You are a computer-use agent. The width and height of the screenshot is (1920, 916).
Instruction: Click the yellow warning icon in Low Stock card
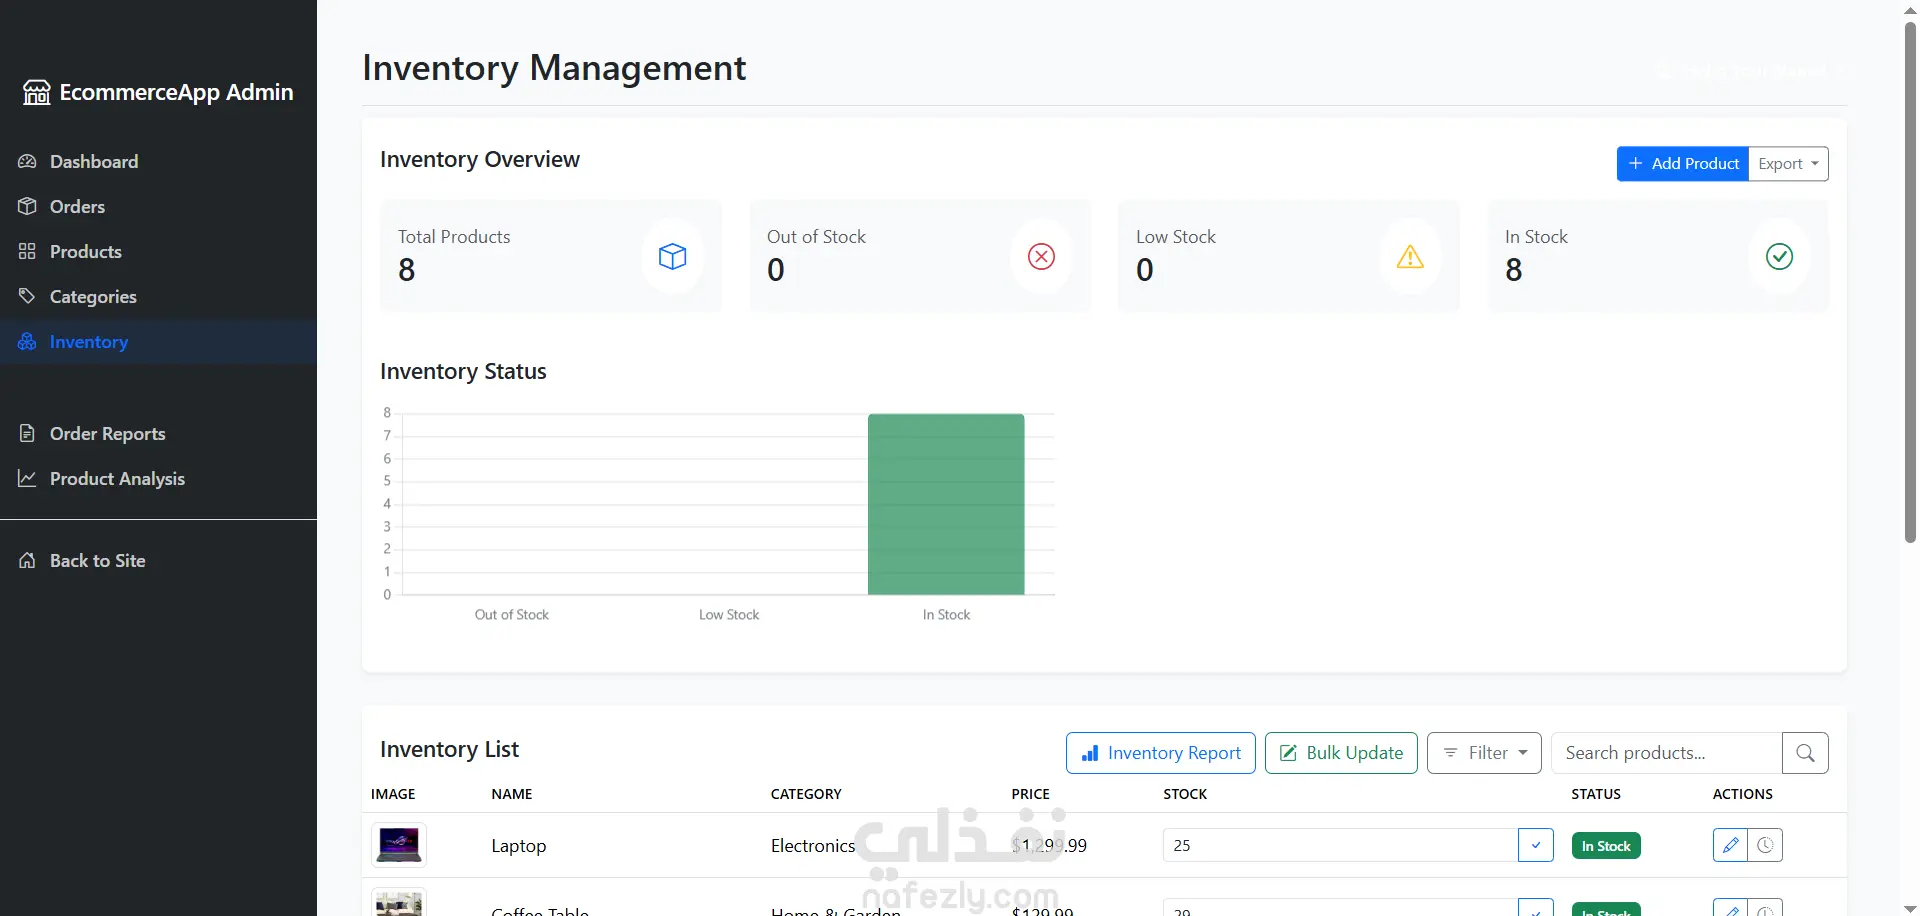(1410, 257)
